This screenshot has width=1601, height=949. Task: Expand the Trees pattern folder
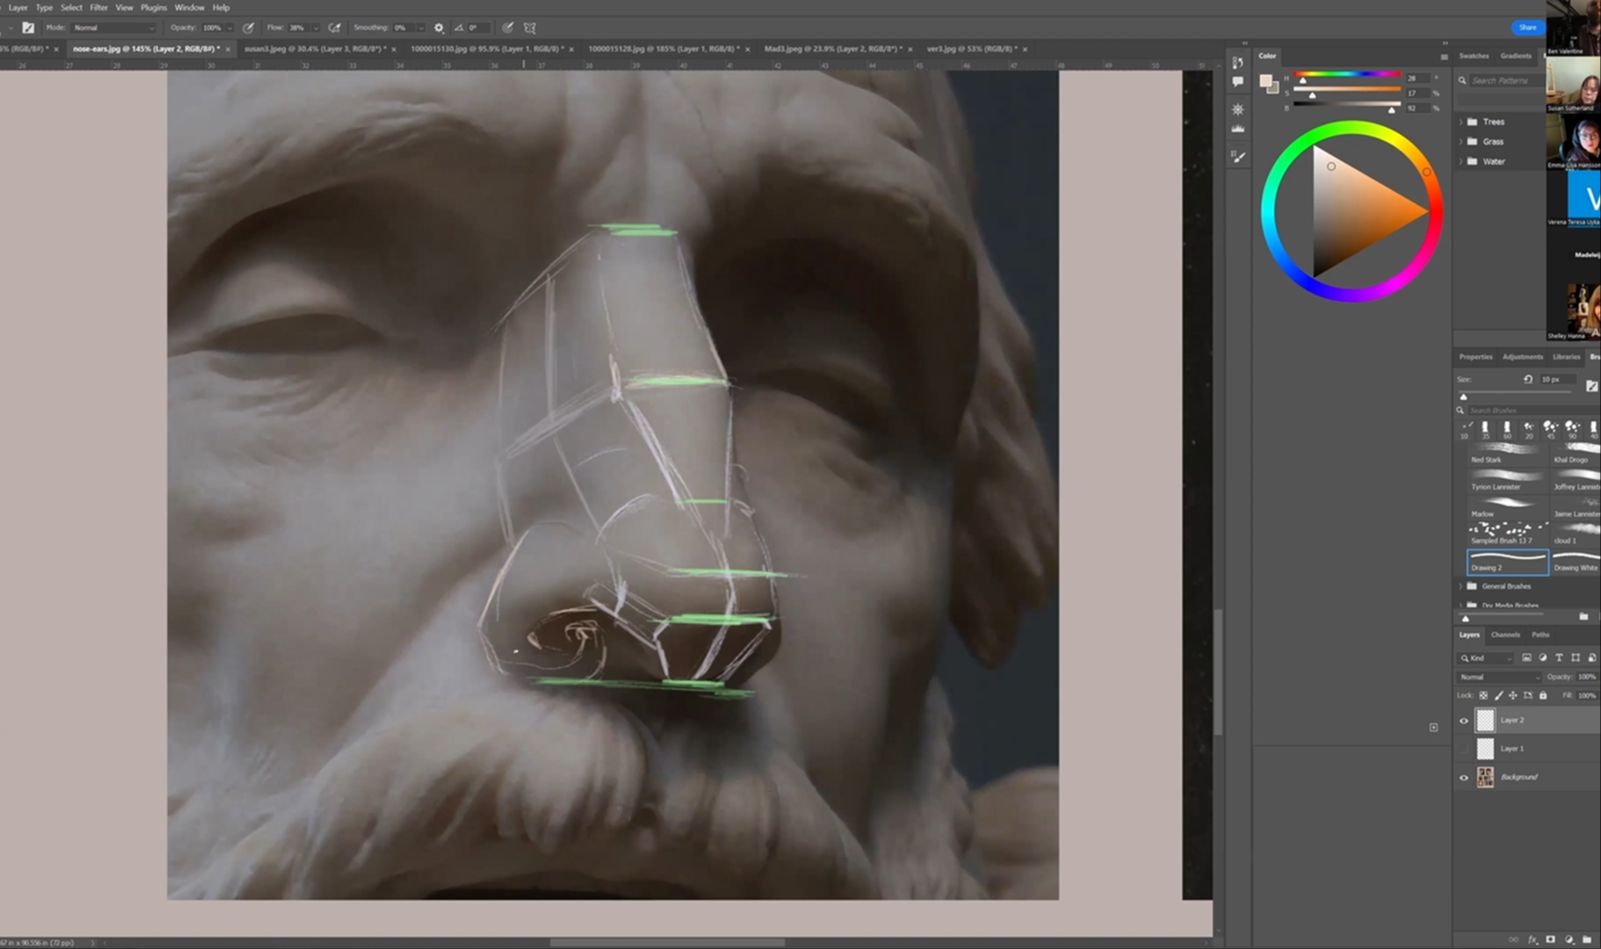pyautogui.click(x=1461, y=122)
